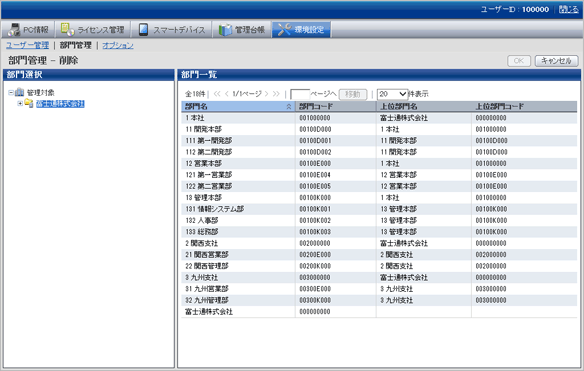Click the ユーザーID : 100000 label
Screen dimensions: 584x371
514,9
